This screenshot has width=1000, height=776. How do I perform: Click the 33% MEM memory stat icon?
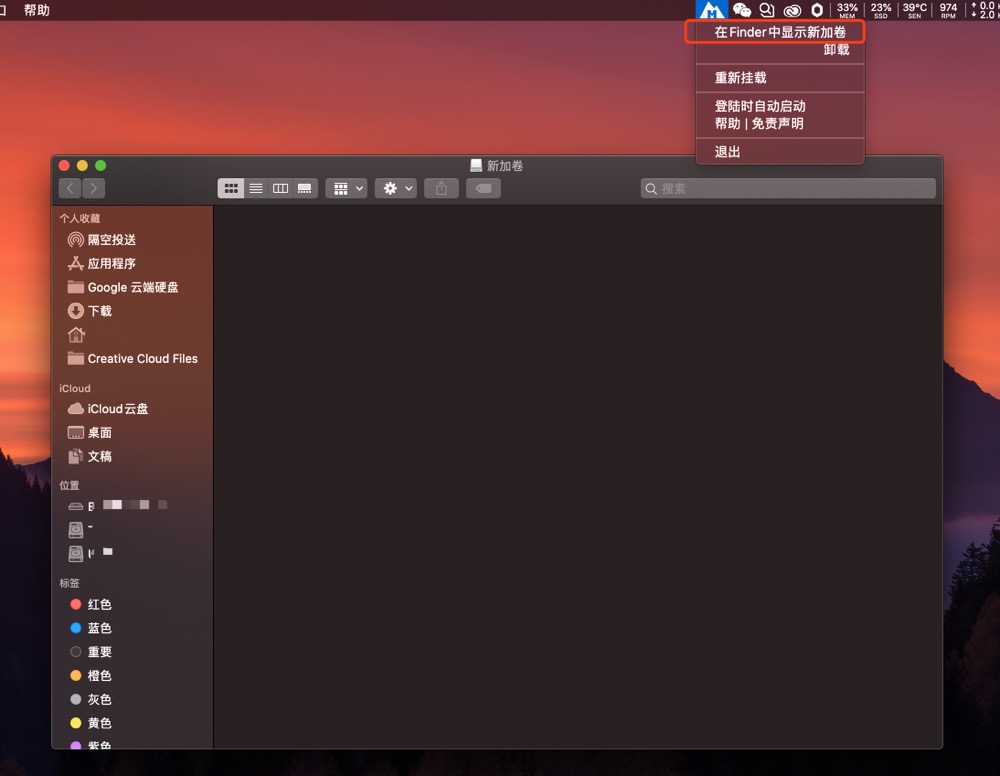846,9
